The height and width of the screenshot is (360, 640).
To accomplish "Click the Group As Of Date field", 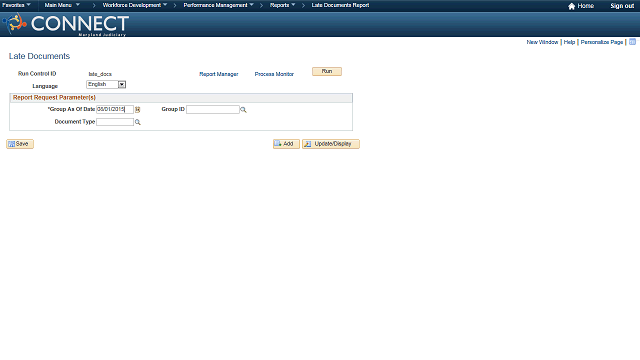I will click(x=115, y=109).
